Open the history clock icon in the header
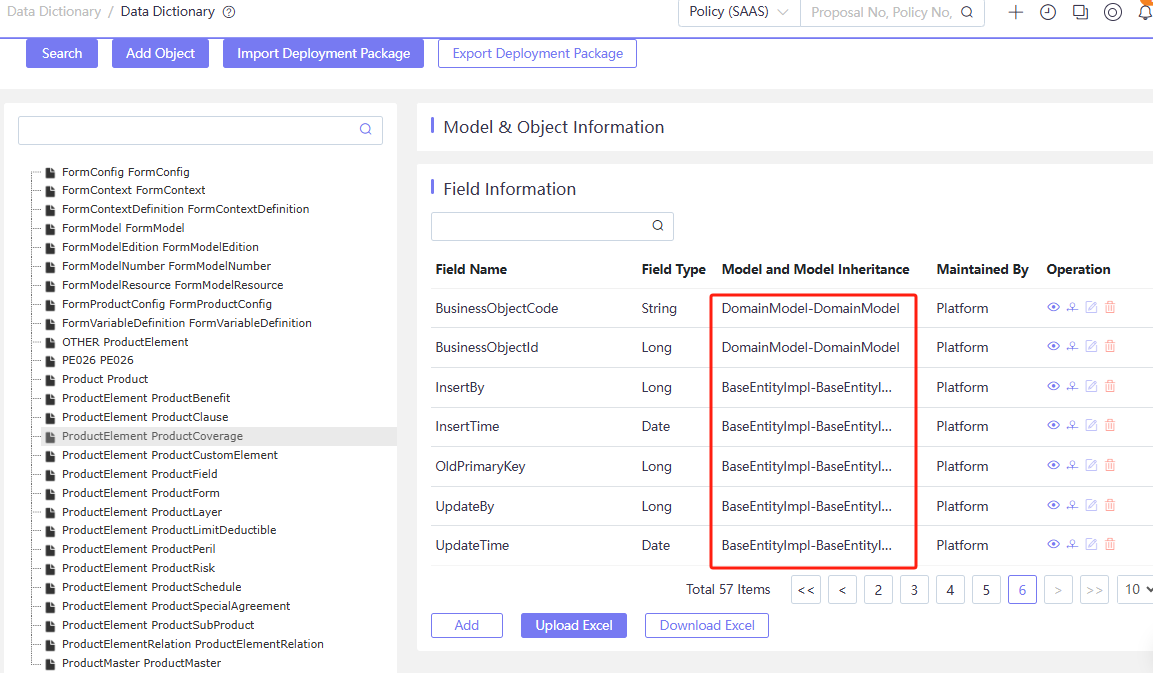The image size is (1172, 673). (x=1048, y=12)
